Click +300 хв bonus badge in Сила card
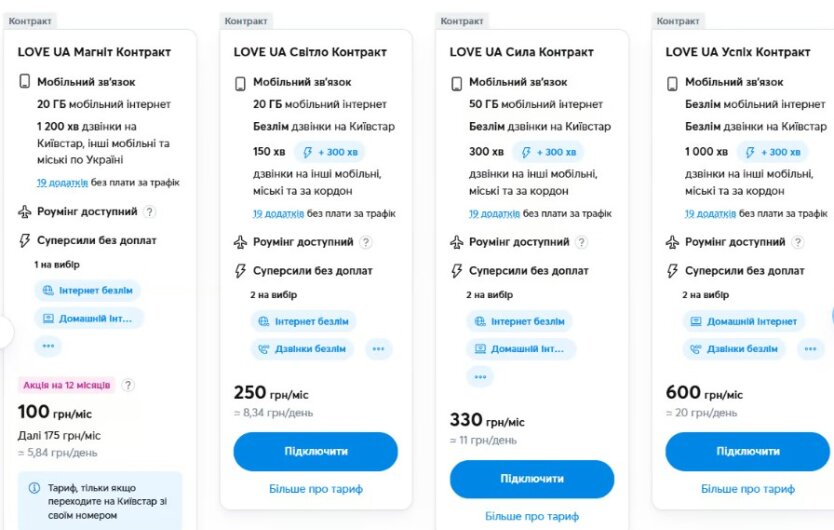Image resolution: width=834 pixels, height=530 pixels. pyautogui.click(x=548, y=152)
